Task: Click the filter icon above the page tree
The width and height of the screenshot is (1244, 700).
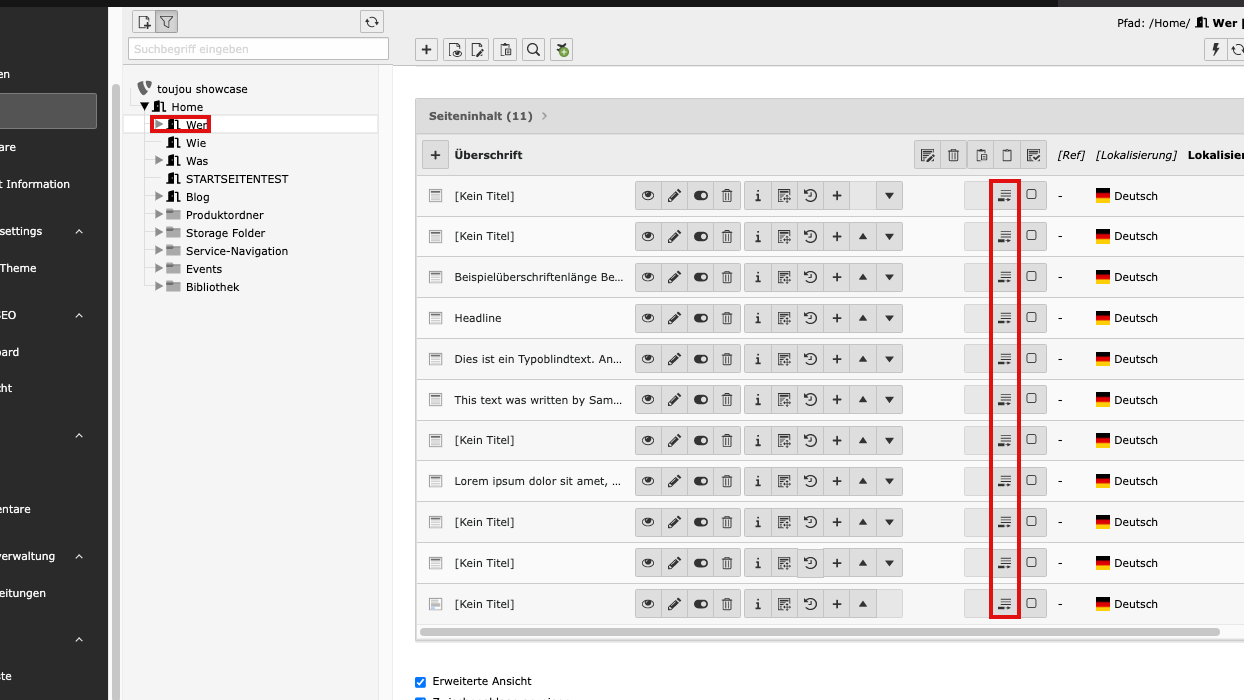Action: (x=167, y=22)
